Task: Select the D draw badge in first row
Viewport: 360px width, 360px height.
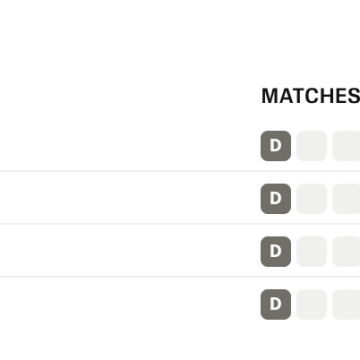Action: (276, 146)
